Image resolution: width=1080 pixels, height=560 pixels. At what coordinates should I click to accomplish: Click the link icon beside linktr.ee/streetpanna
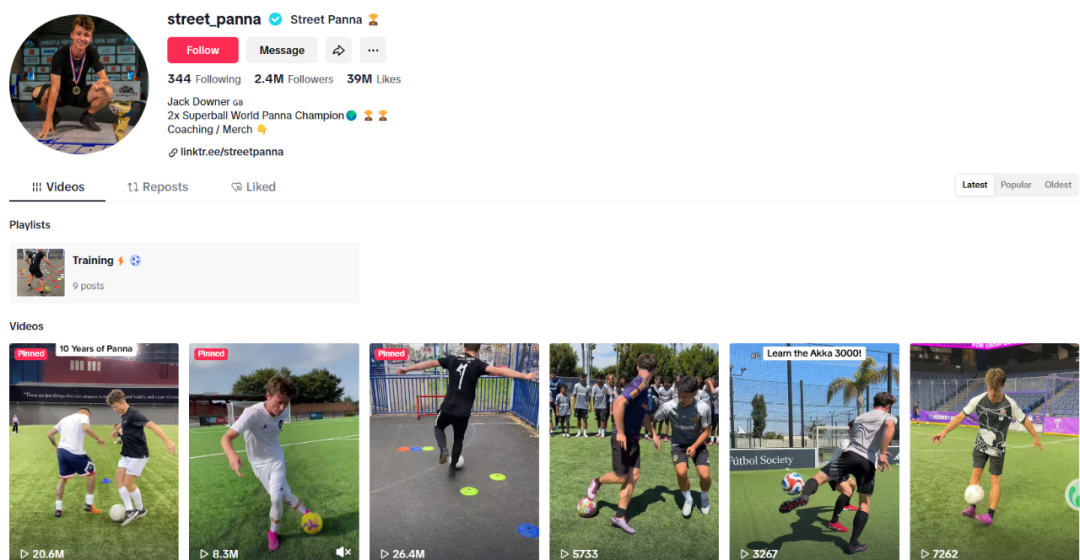(173, 152)
